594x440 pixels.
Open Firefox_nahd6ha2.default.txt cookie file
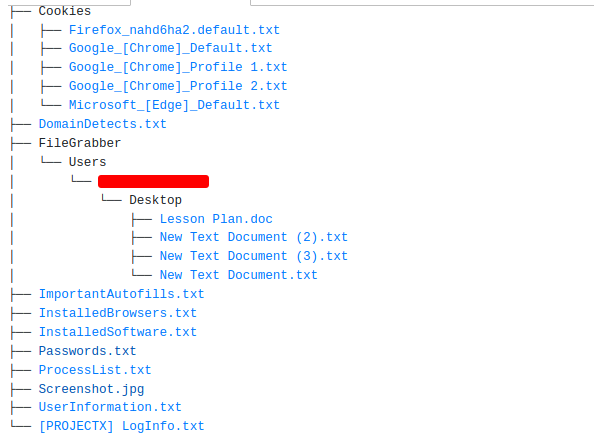pos(174,30)
